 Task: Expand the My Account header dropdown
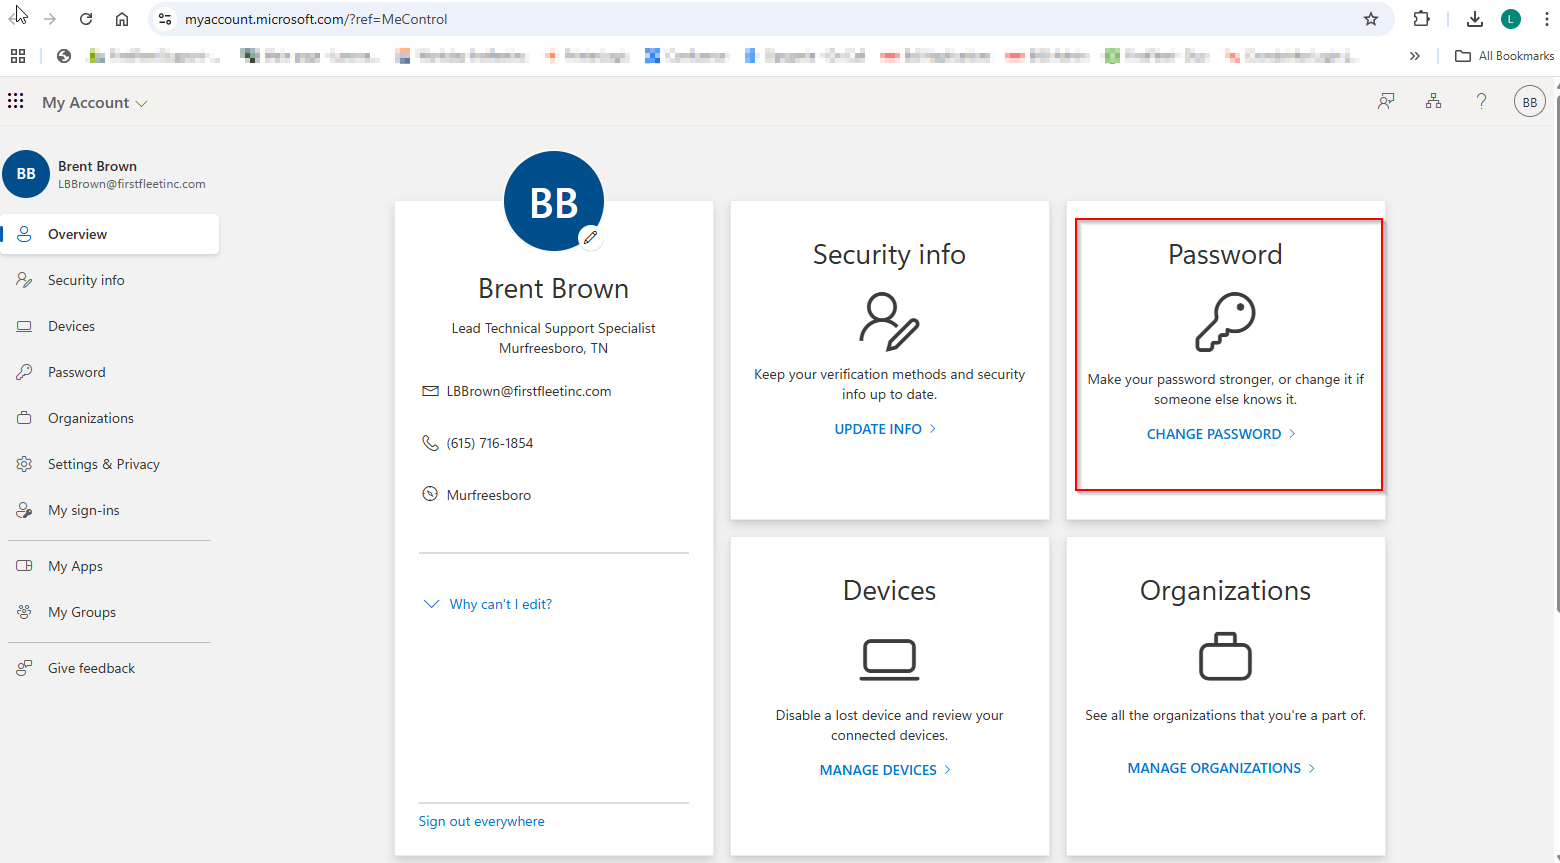tap(94, 103)
